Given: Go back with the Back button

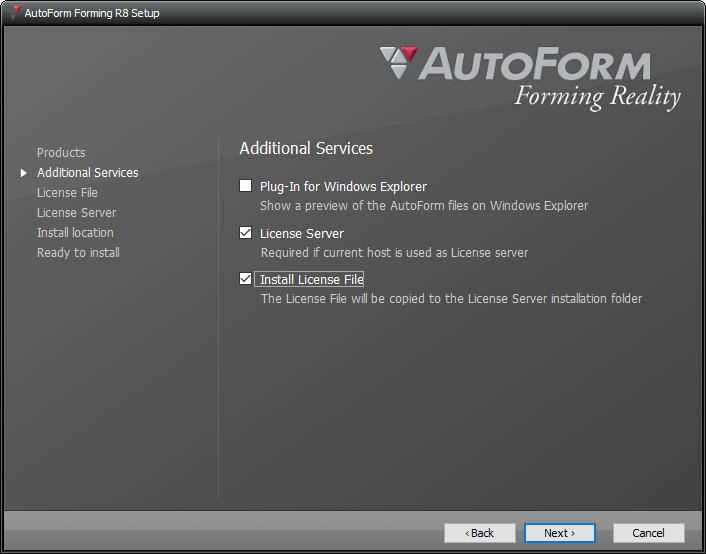Looking at the screenshot, I should point(480,533).
